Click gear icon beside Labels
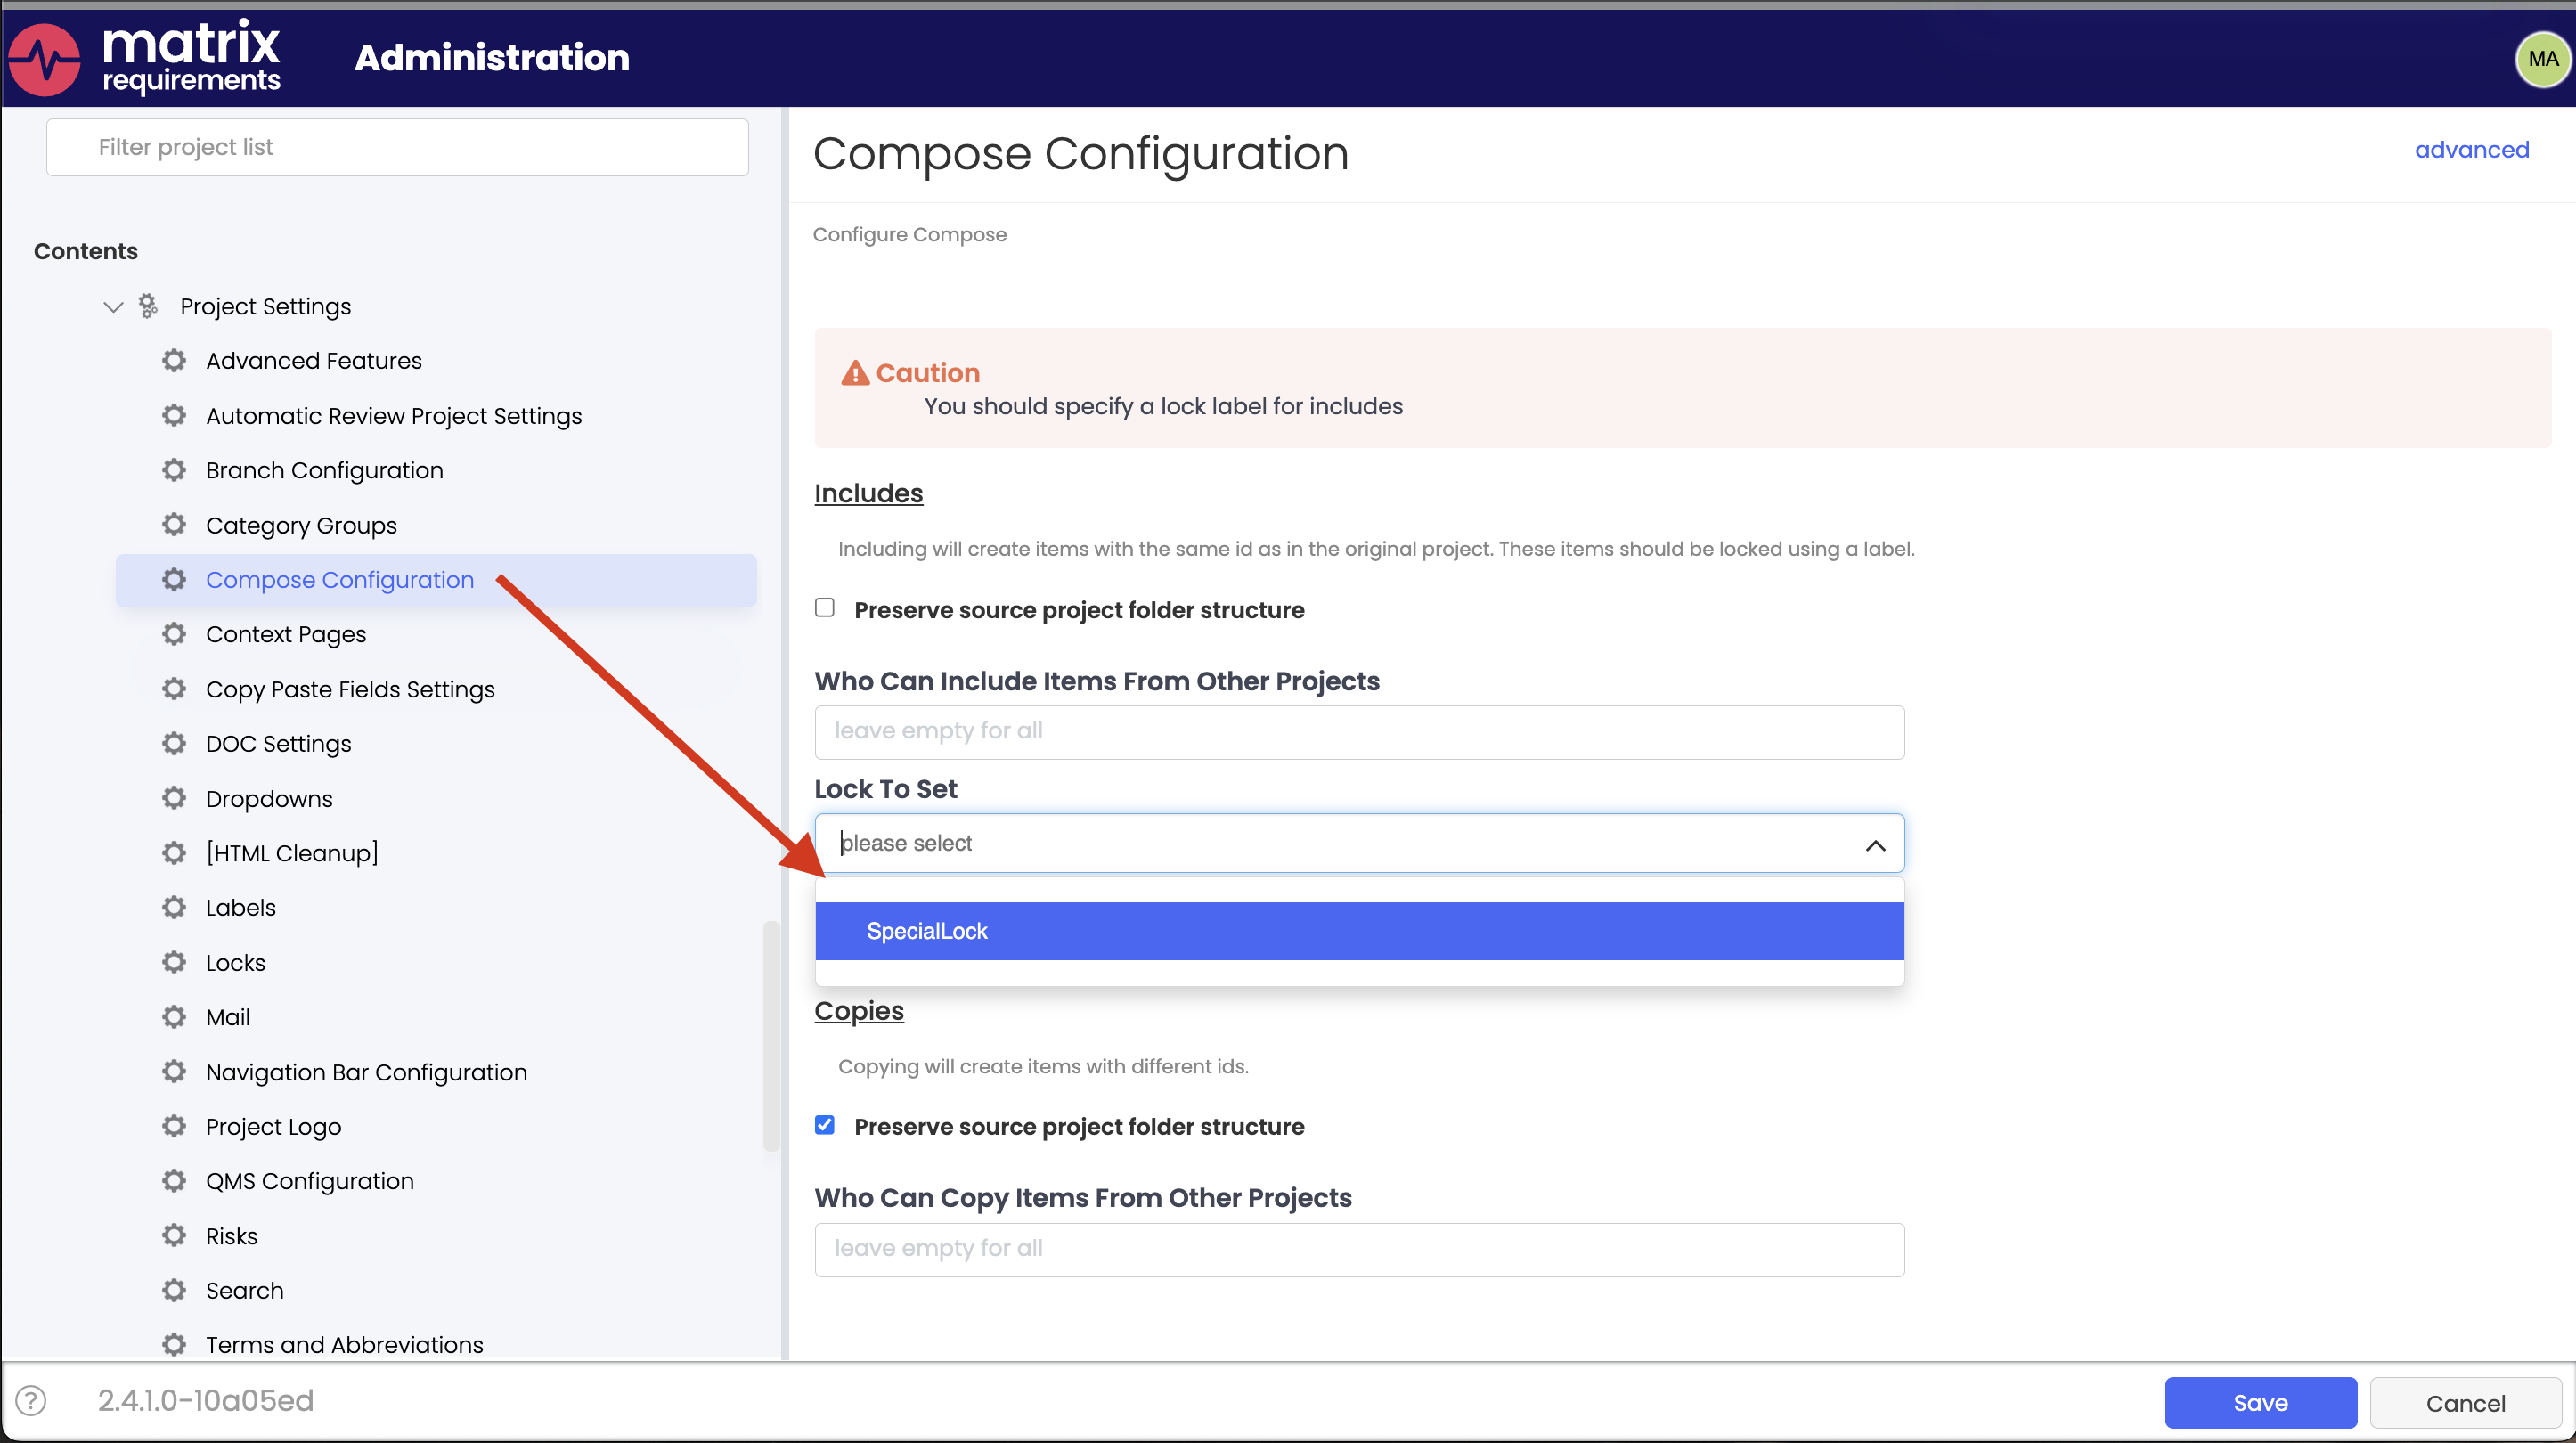 pos(174,907)
